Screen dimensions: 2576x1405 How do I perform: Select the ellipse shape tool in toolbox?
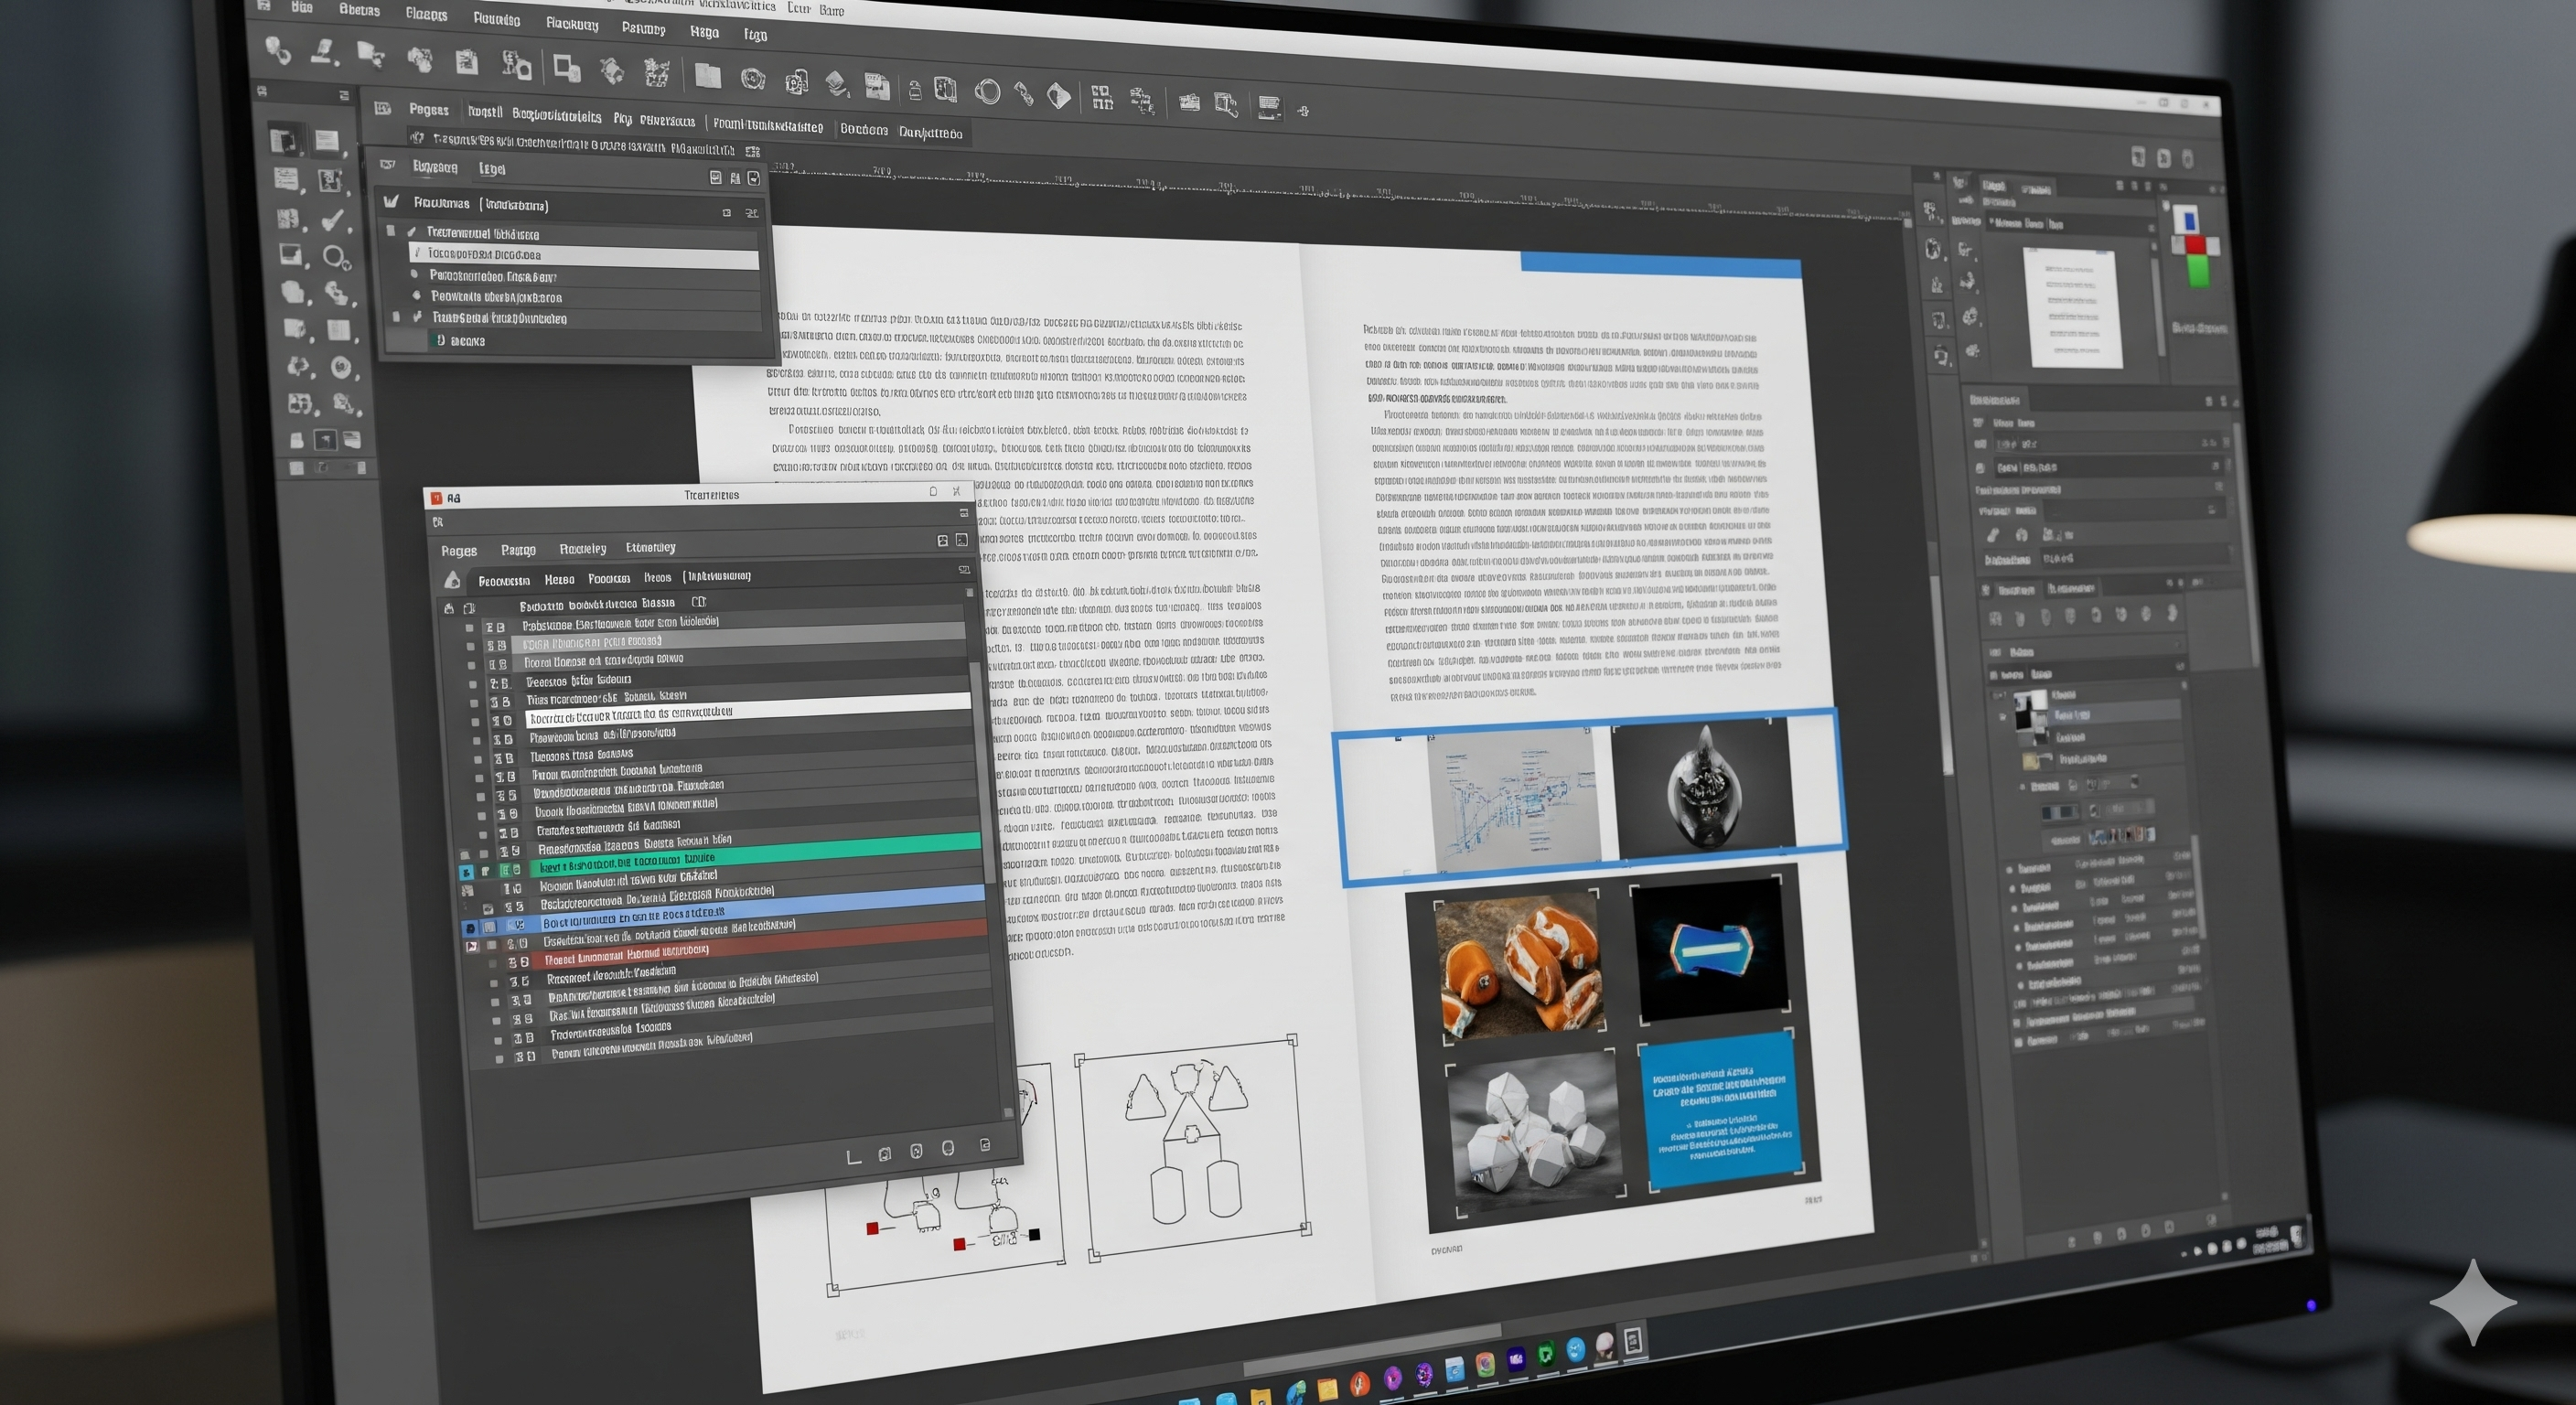pyautogui.click(x=335, y=257)
